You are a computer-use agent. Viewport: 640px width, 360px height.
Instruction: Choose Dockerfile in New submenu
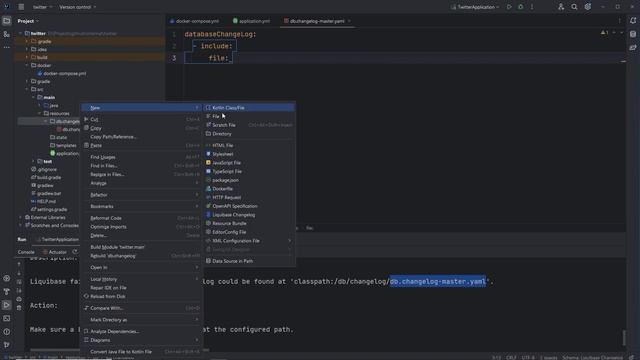click(x=249, y=189)
